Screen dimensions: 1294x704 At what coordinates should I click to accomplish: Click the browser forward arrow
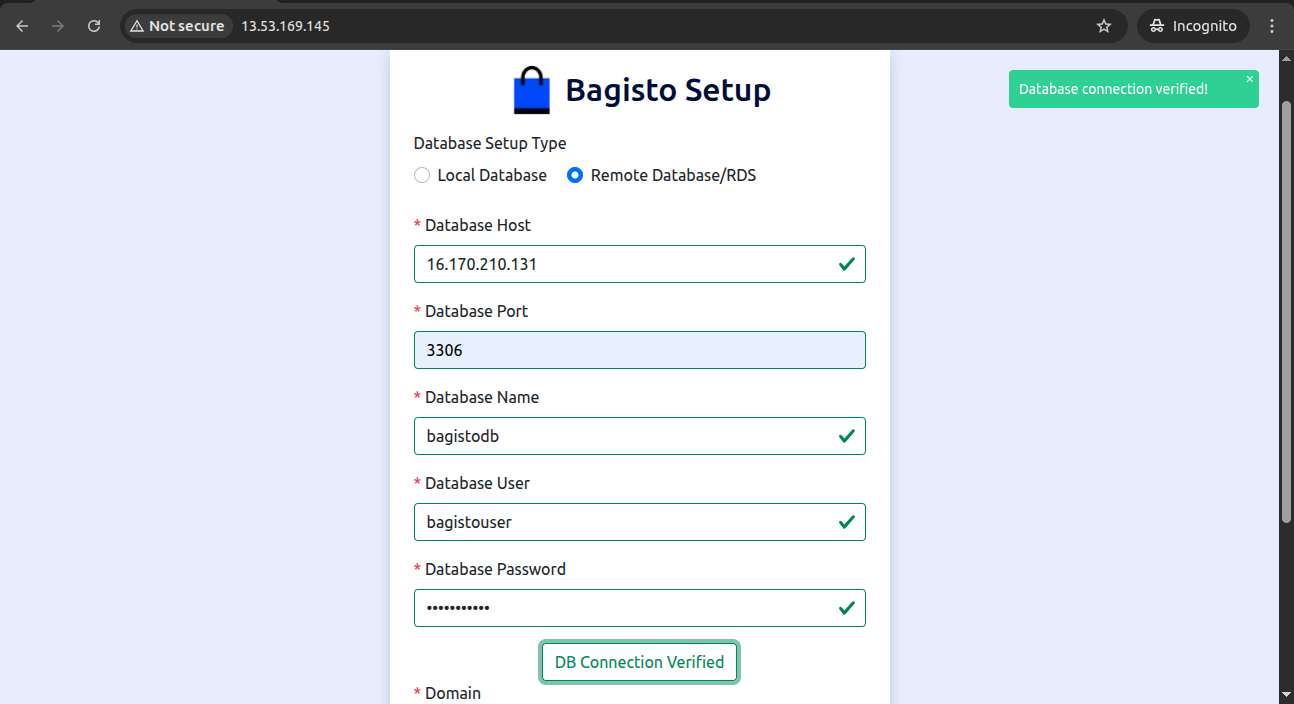(x=58, y=26)
